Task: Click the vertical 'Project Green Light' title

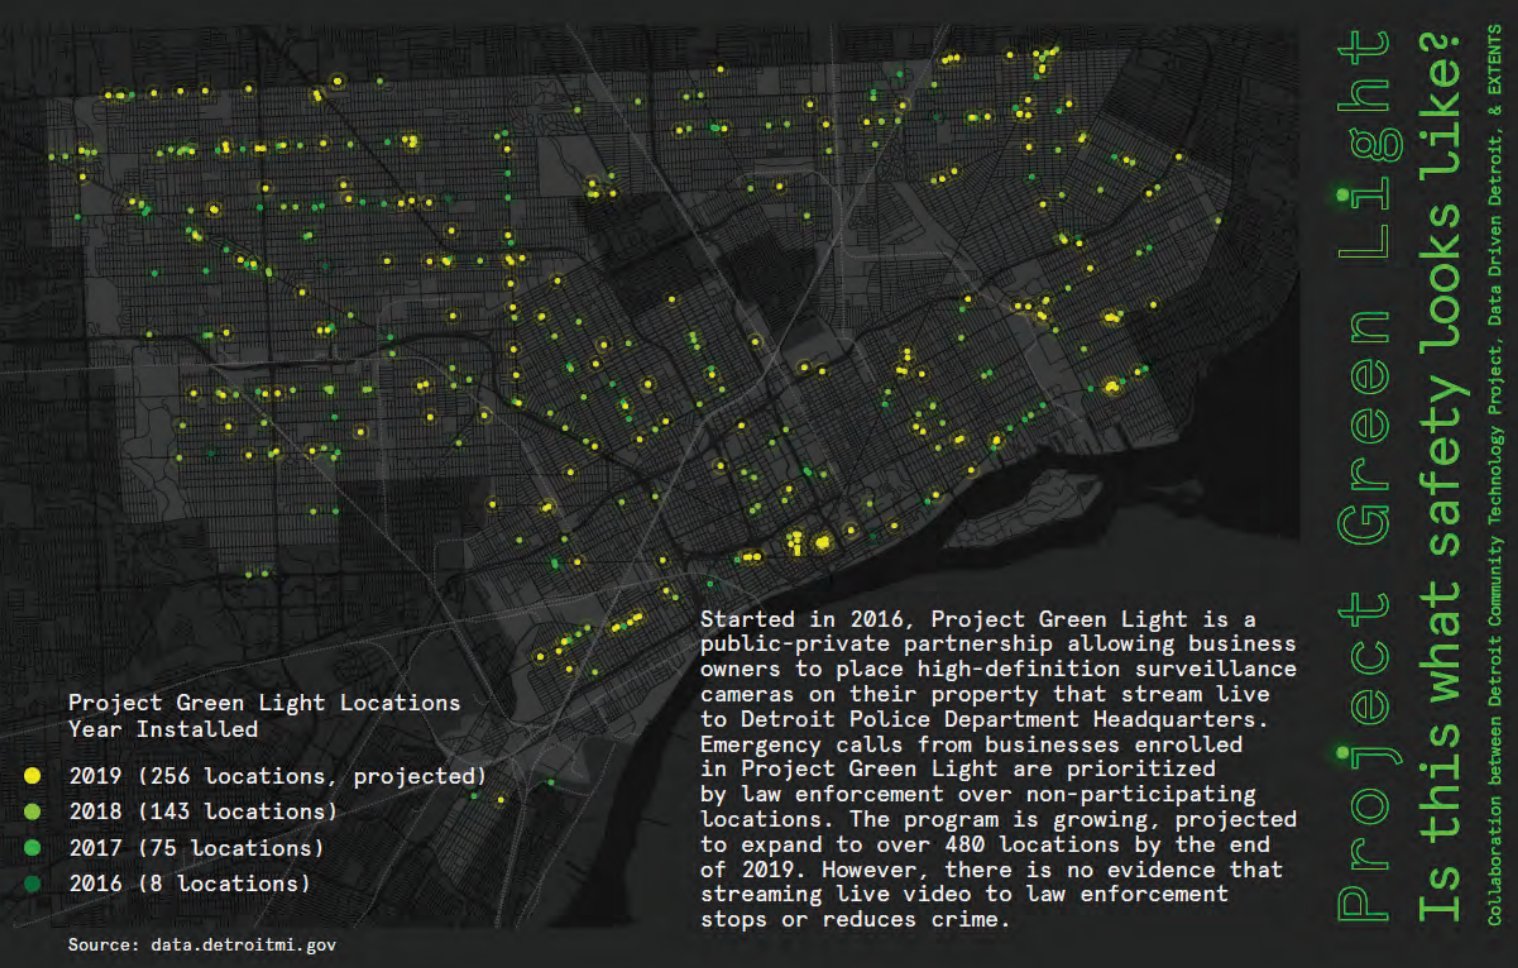Action: [1364, 475]
